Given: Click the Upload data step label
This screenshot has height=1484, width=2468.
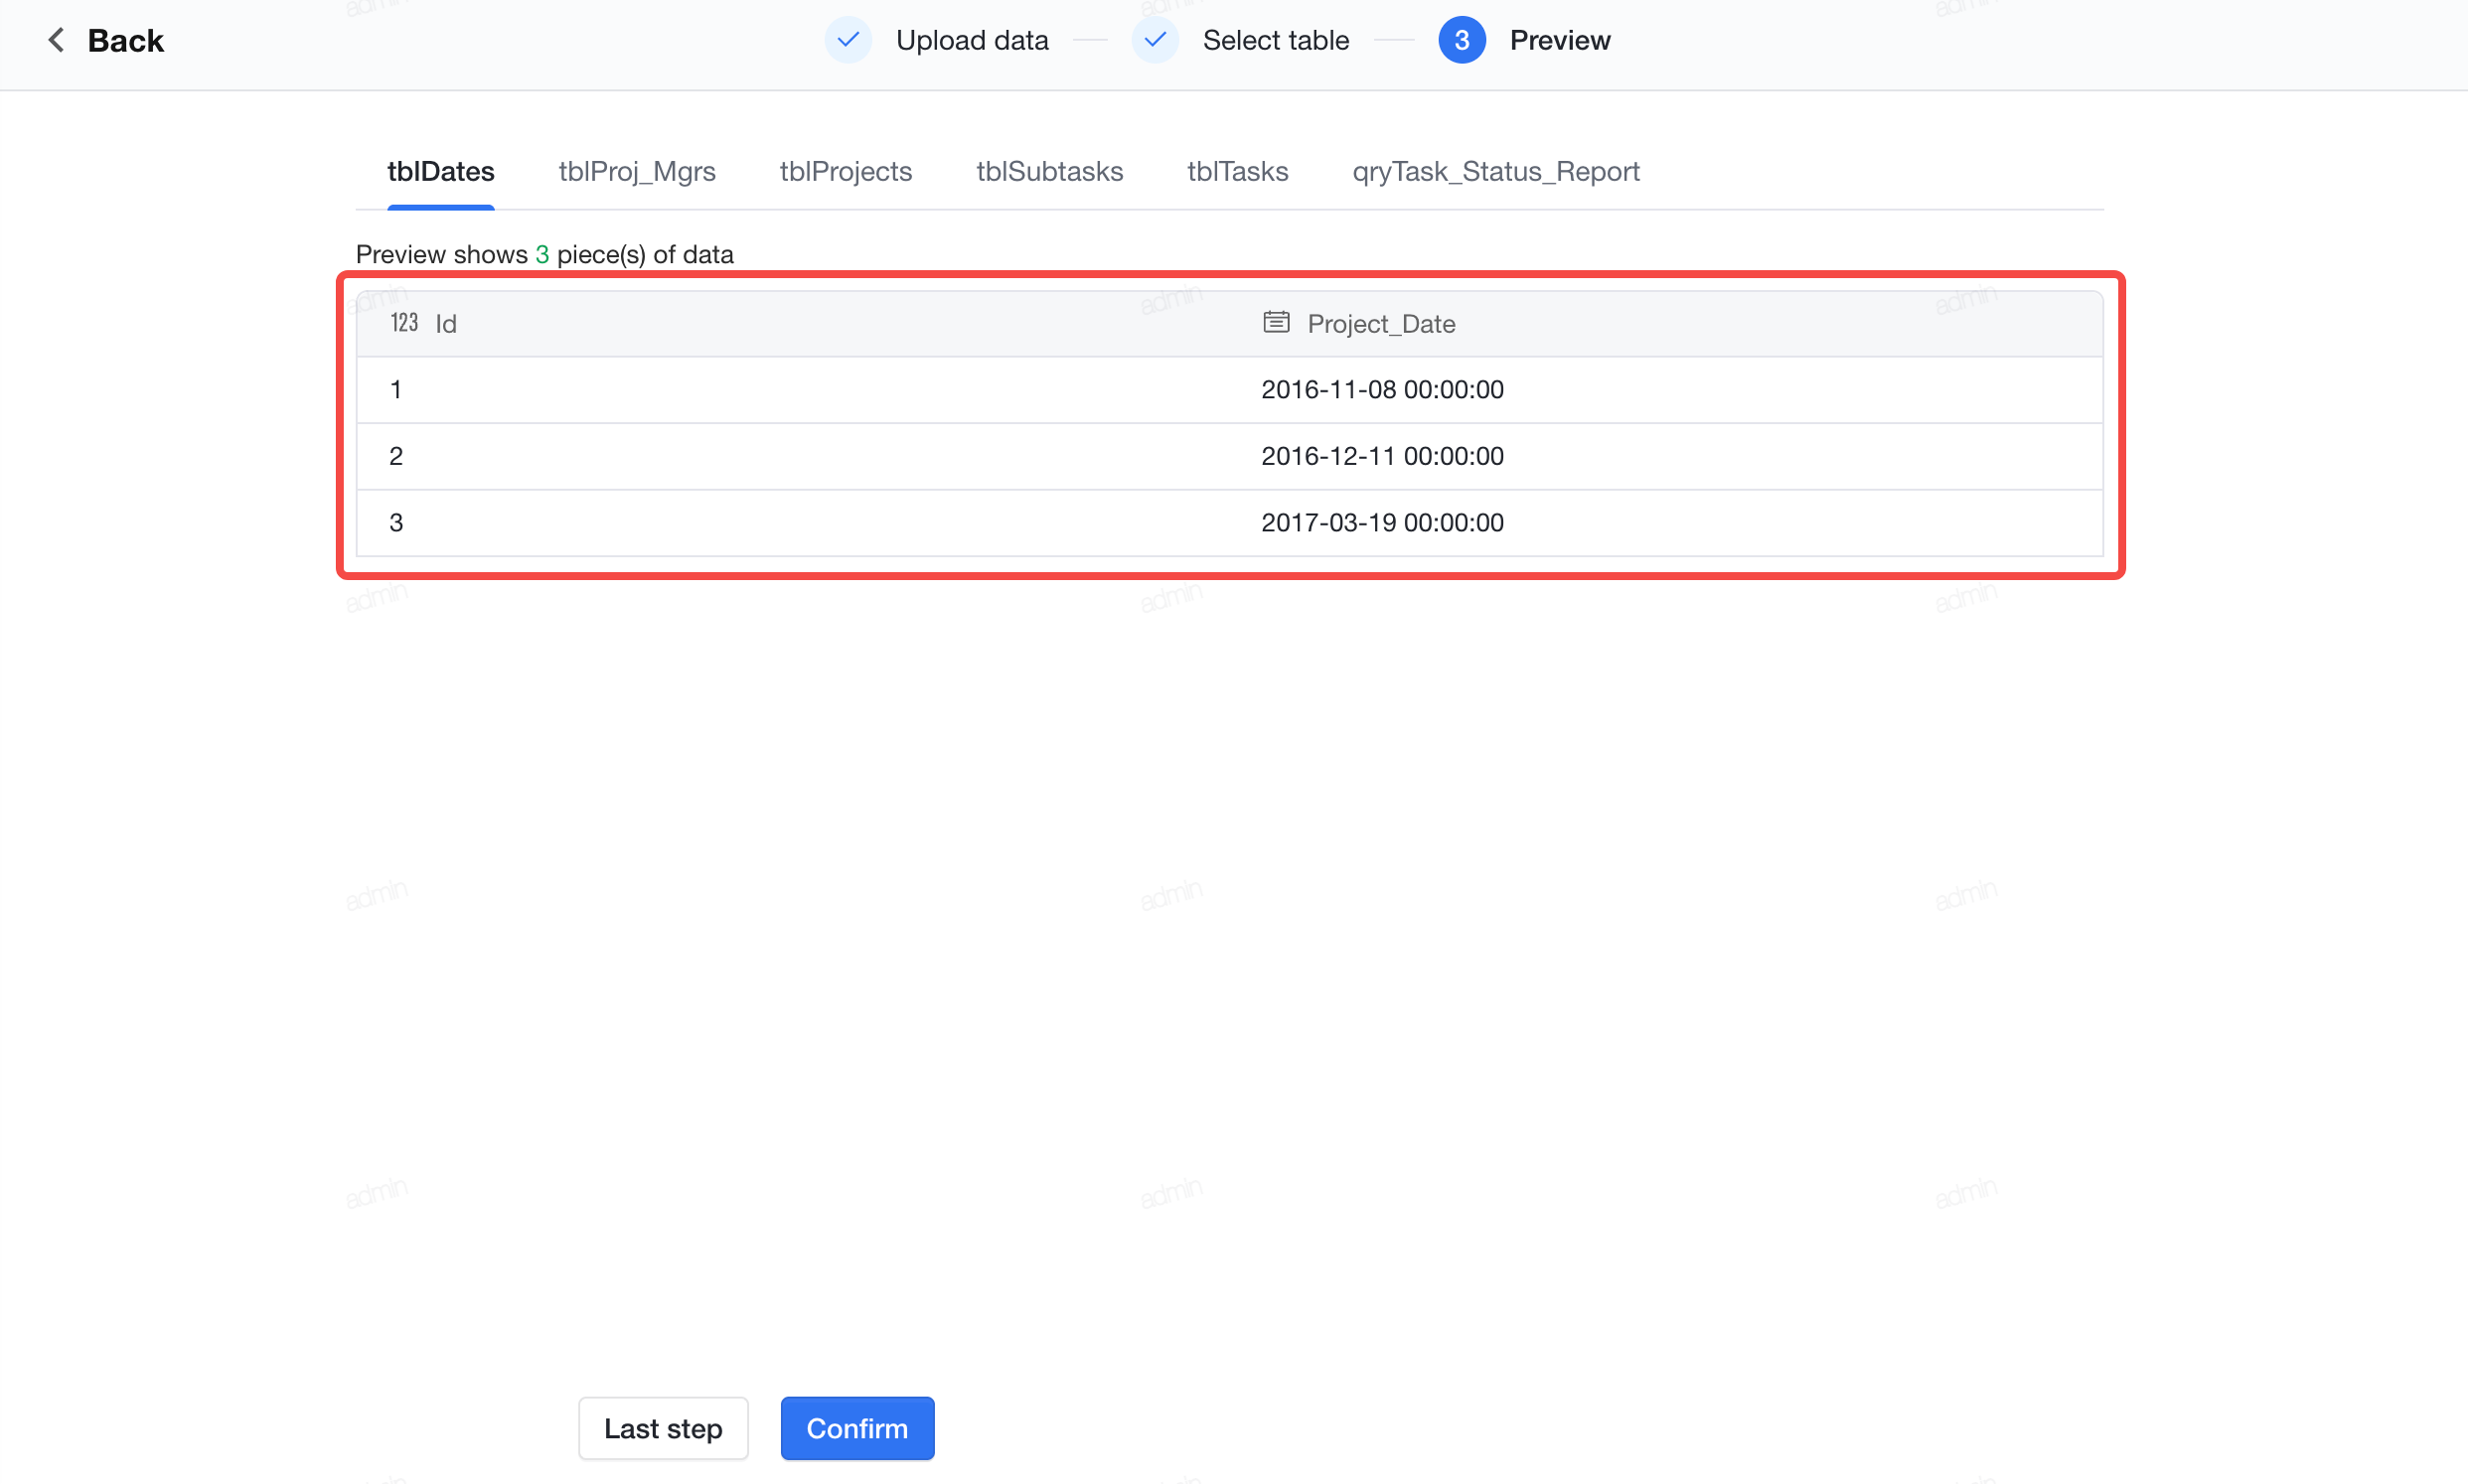Looking at the screenshot, I should [972, 40].
